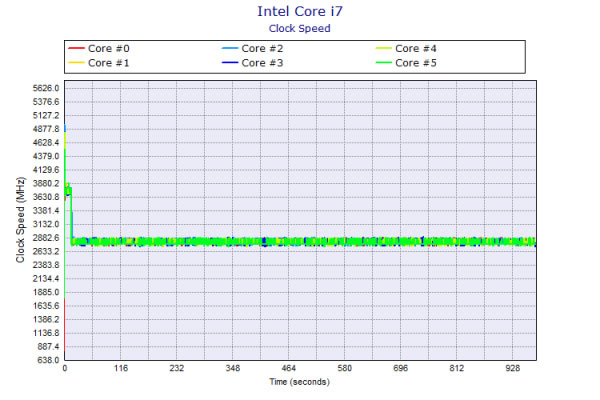Click the Clock Speed (MHz) axis label
This screenshot has height=400, width=600.
20,220
